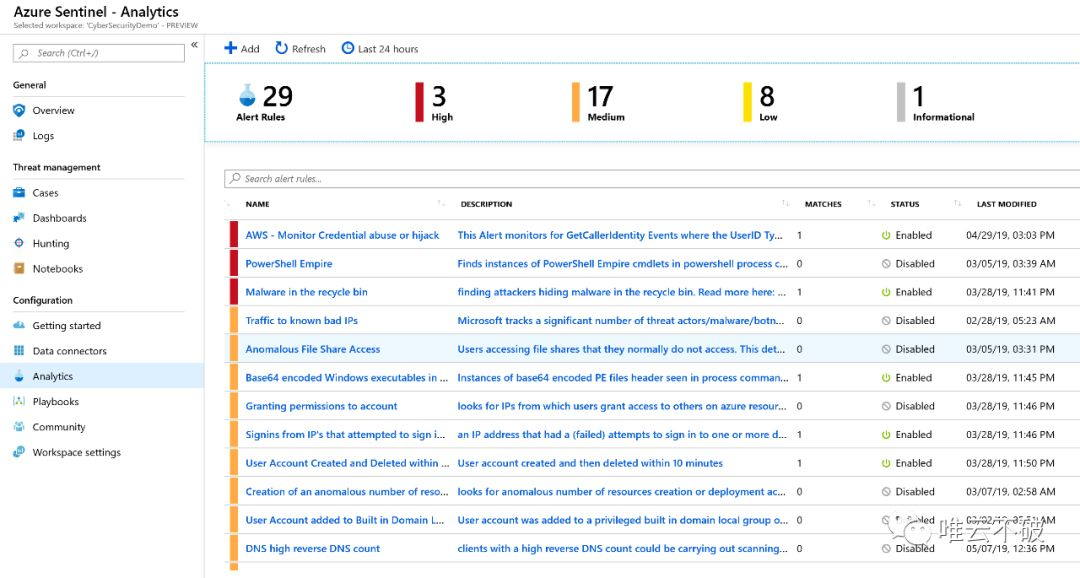Sort the table by STATUS column arrows
This screenshot has height=578, width=1080.
click(x=957, y=203)
